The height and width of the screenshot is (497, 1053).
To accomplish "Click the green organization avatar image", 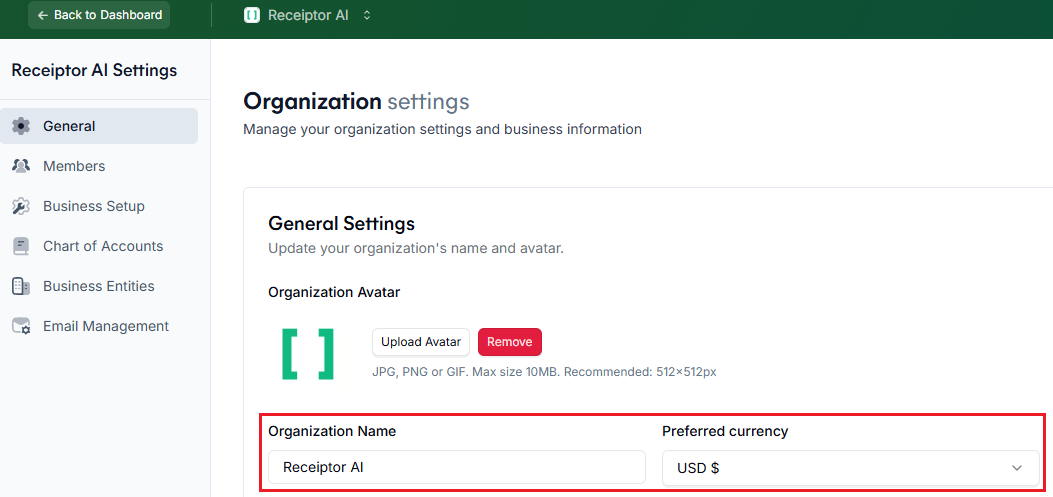I will point(307,353).
